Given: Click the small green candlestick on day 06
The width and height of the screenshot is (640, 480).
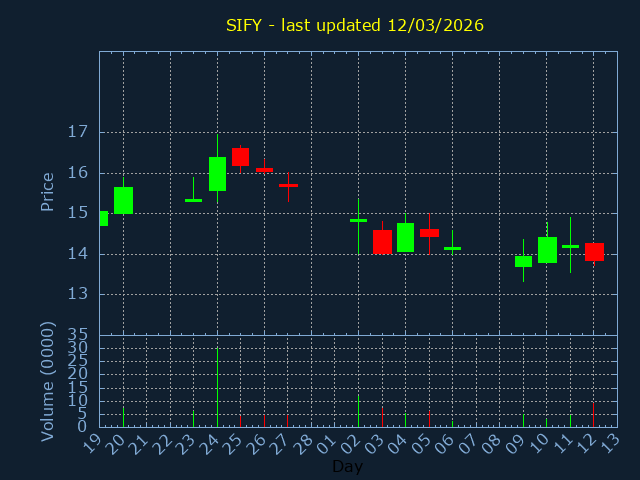Looking at the screenshot, I should point(452,248).
